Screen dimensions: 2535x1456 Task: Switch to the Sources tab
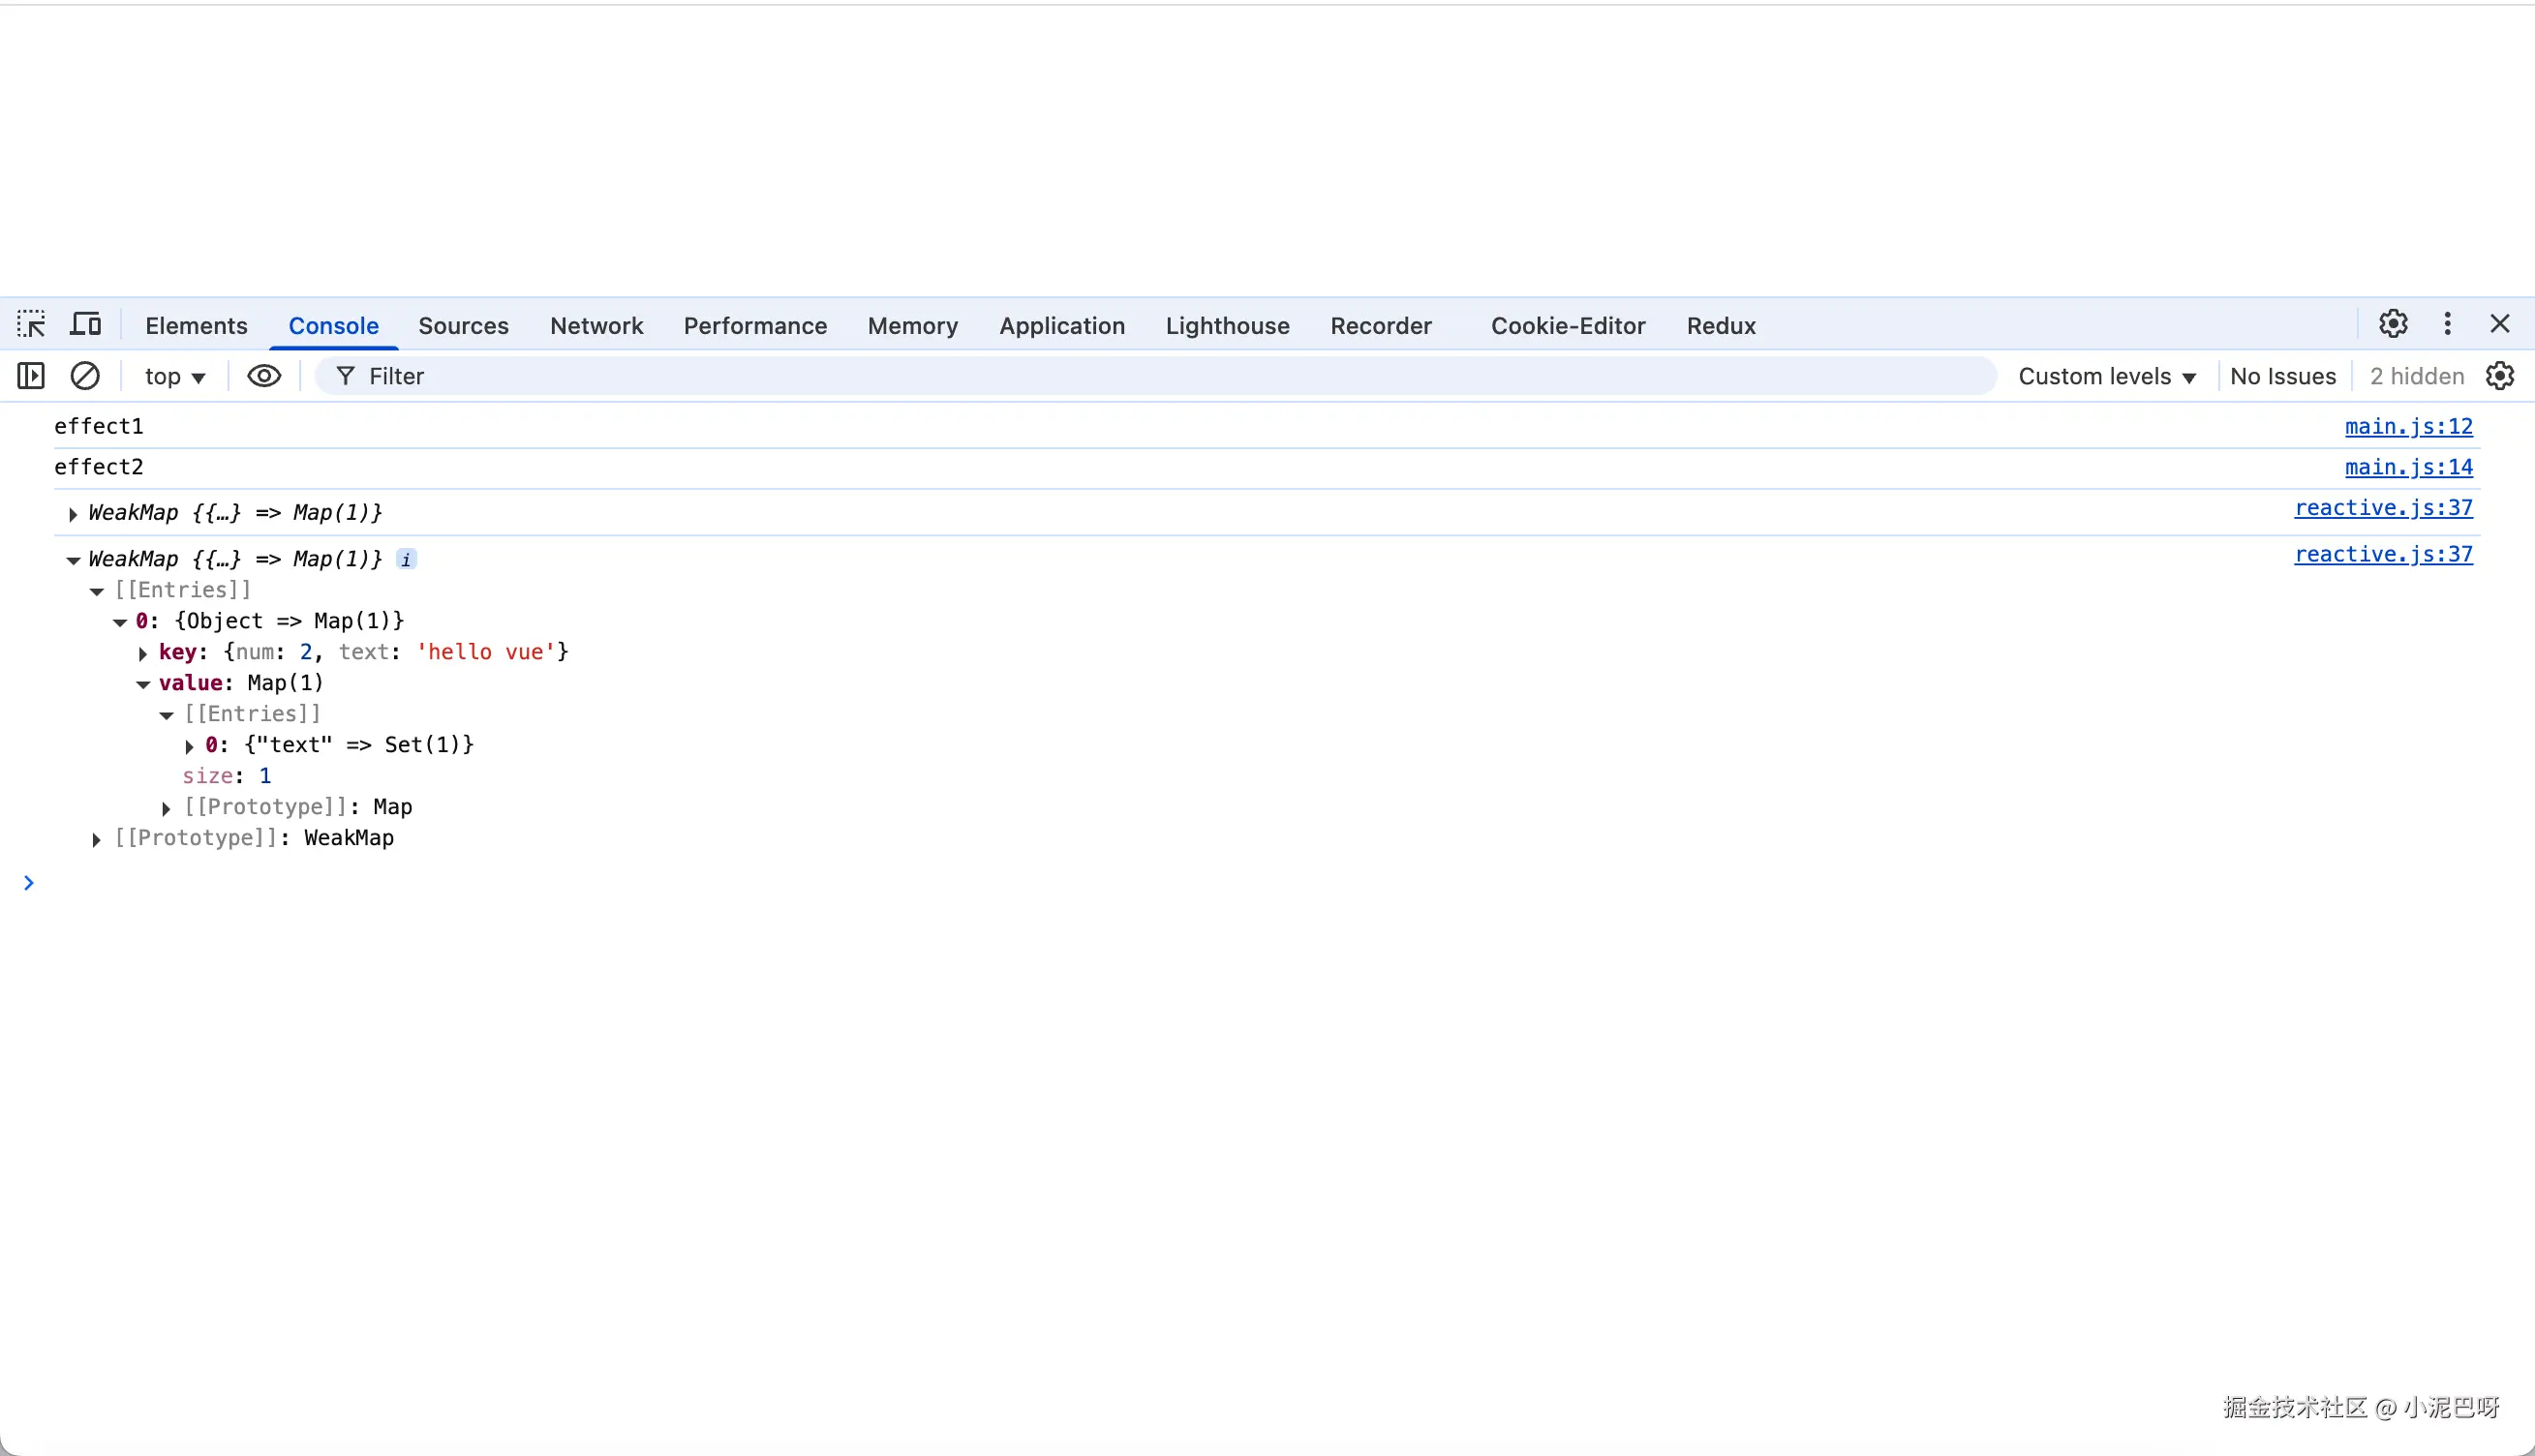point(463,326)
